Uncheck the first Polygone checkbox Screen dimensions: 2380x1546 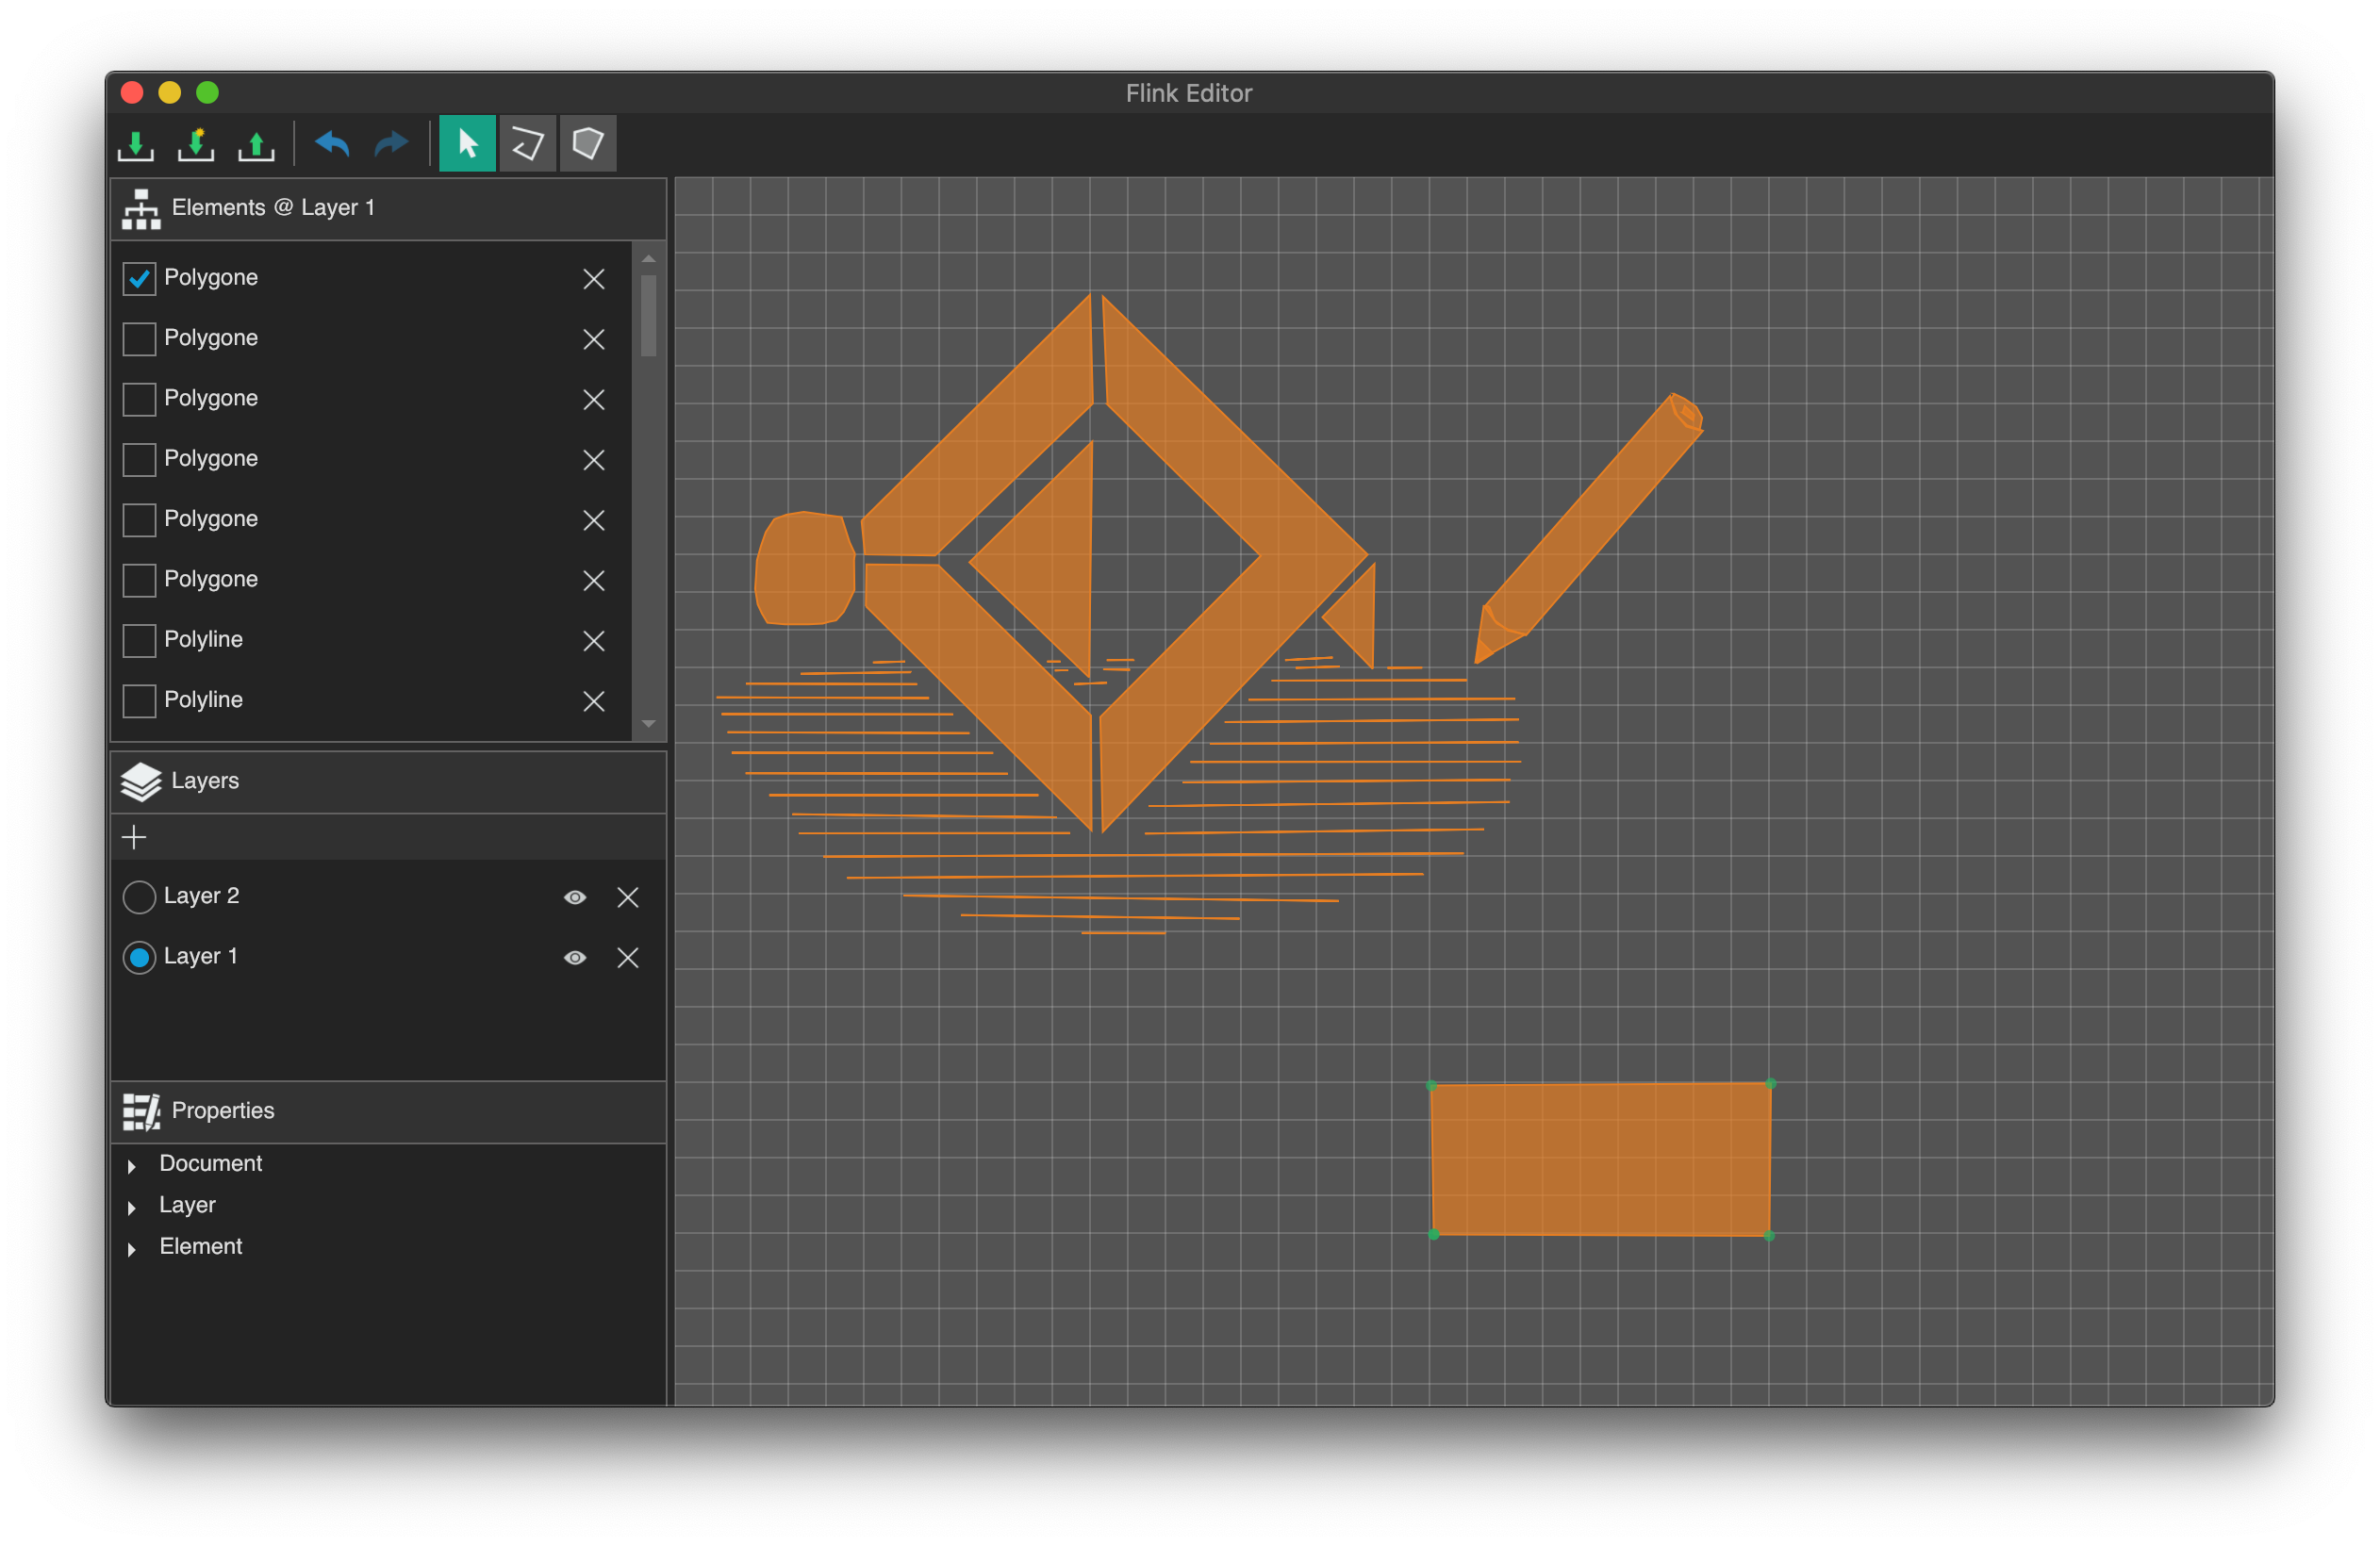point(139,278)
